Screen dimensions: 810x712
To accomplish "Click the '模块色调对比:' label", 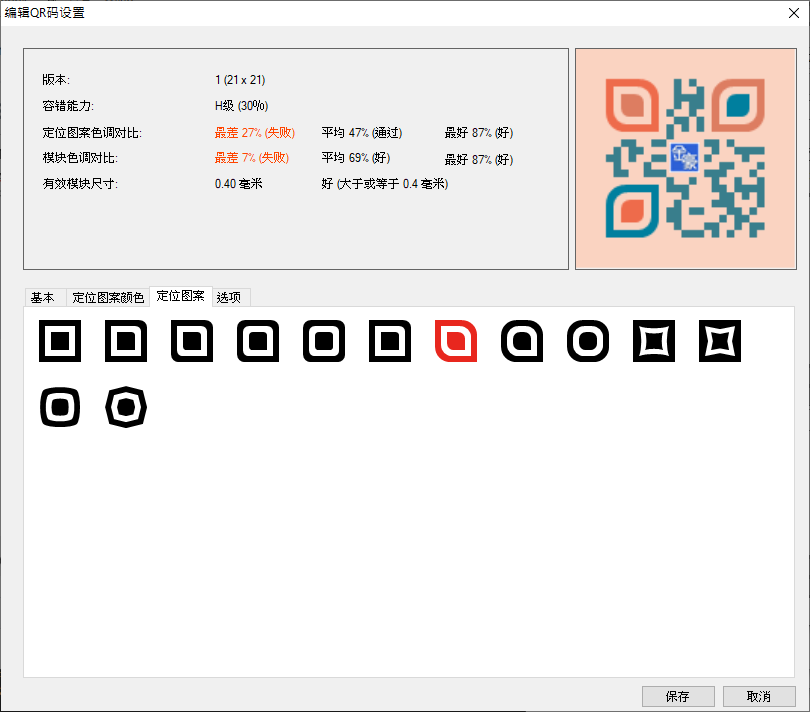I will [80, 158].
